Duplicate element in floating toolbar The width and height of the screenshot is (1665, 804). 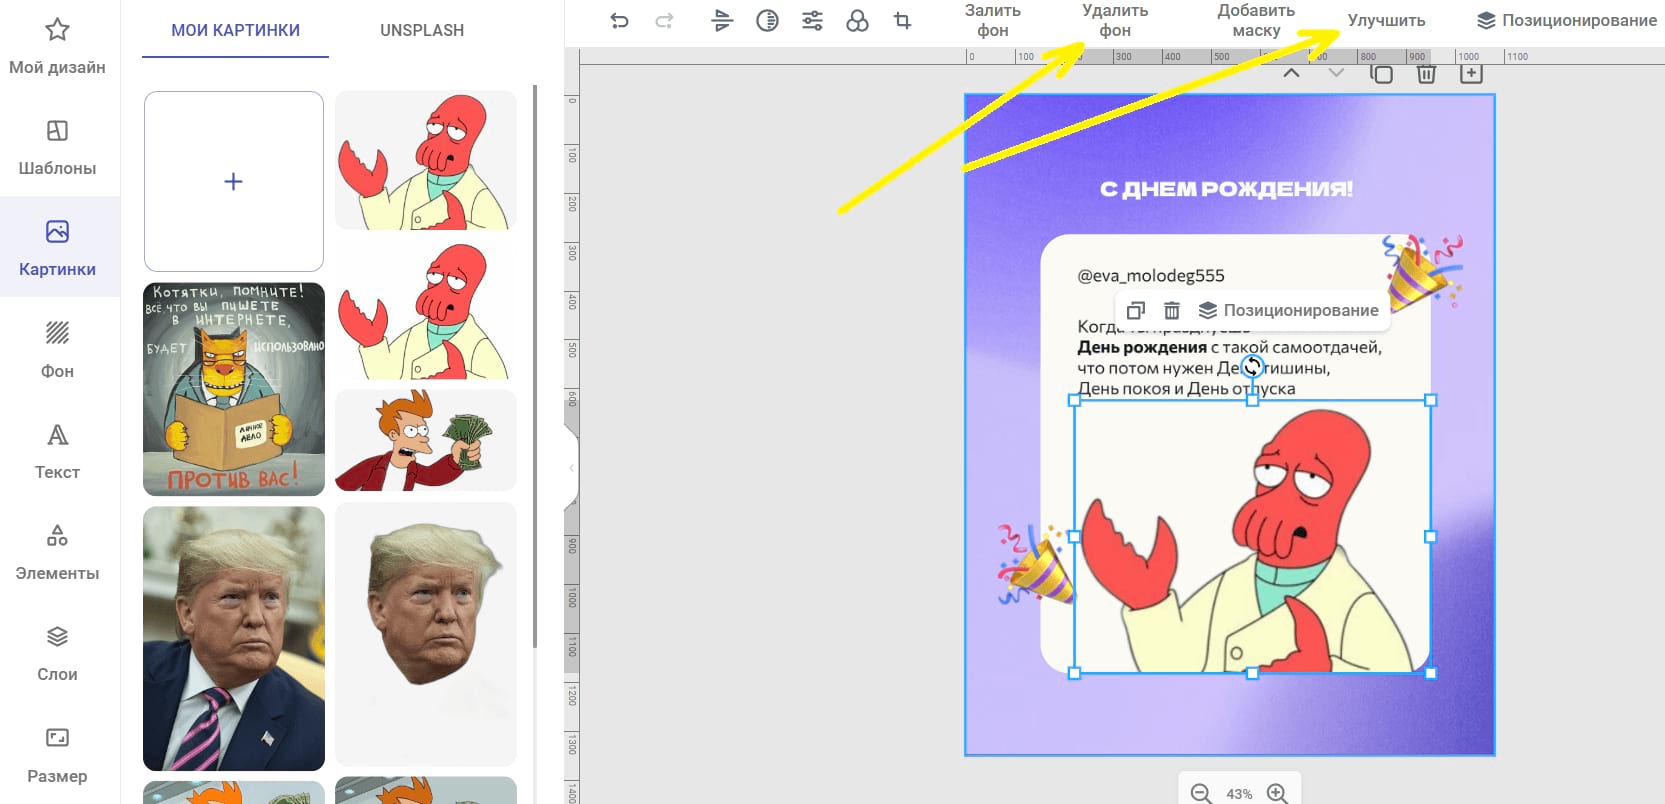[1136, 310]
